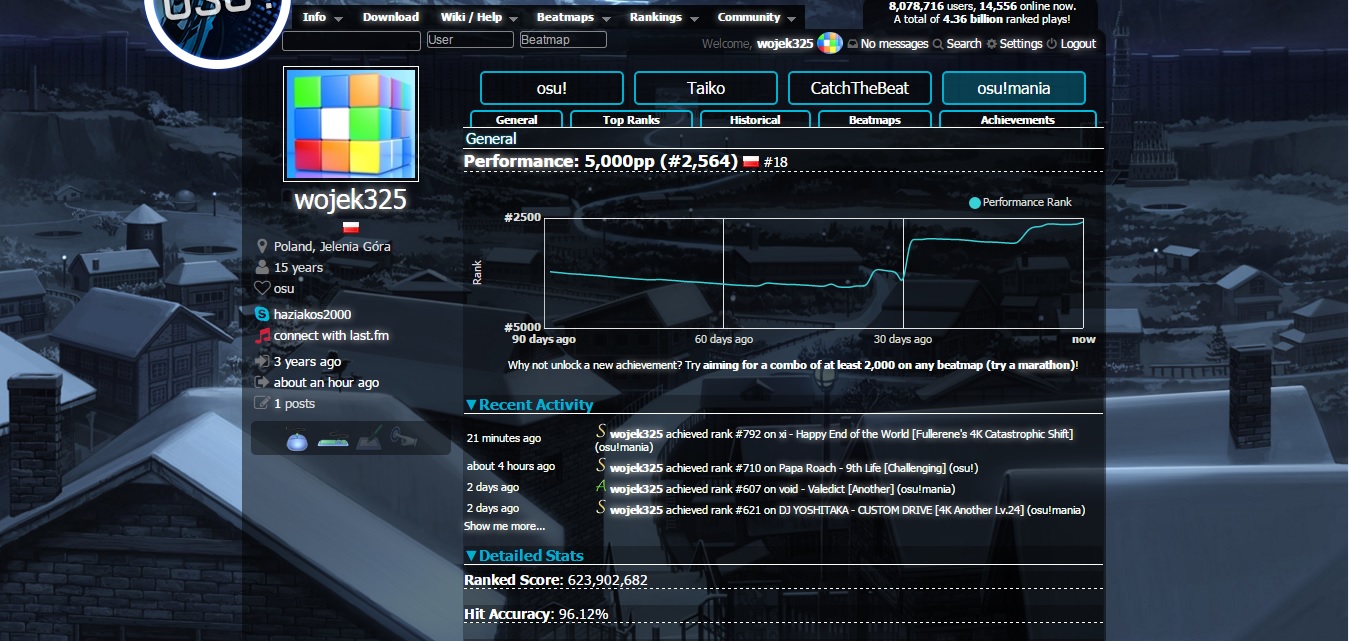Switch to the osu! mode tab
The image size is (1349, 641).
(x=552, y=88)
